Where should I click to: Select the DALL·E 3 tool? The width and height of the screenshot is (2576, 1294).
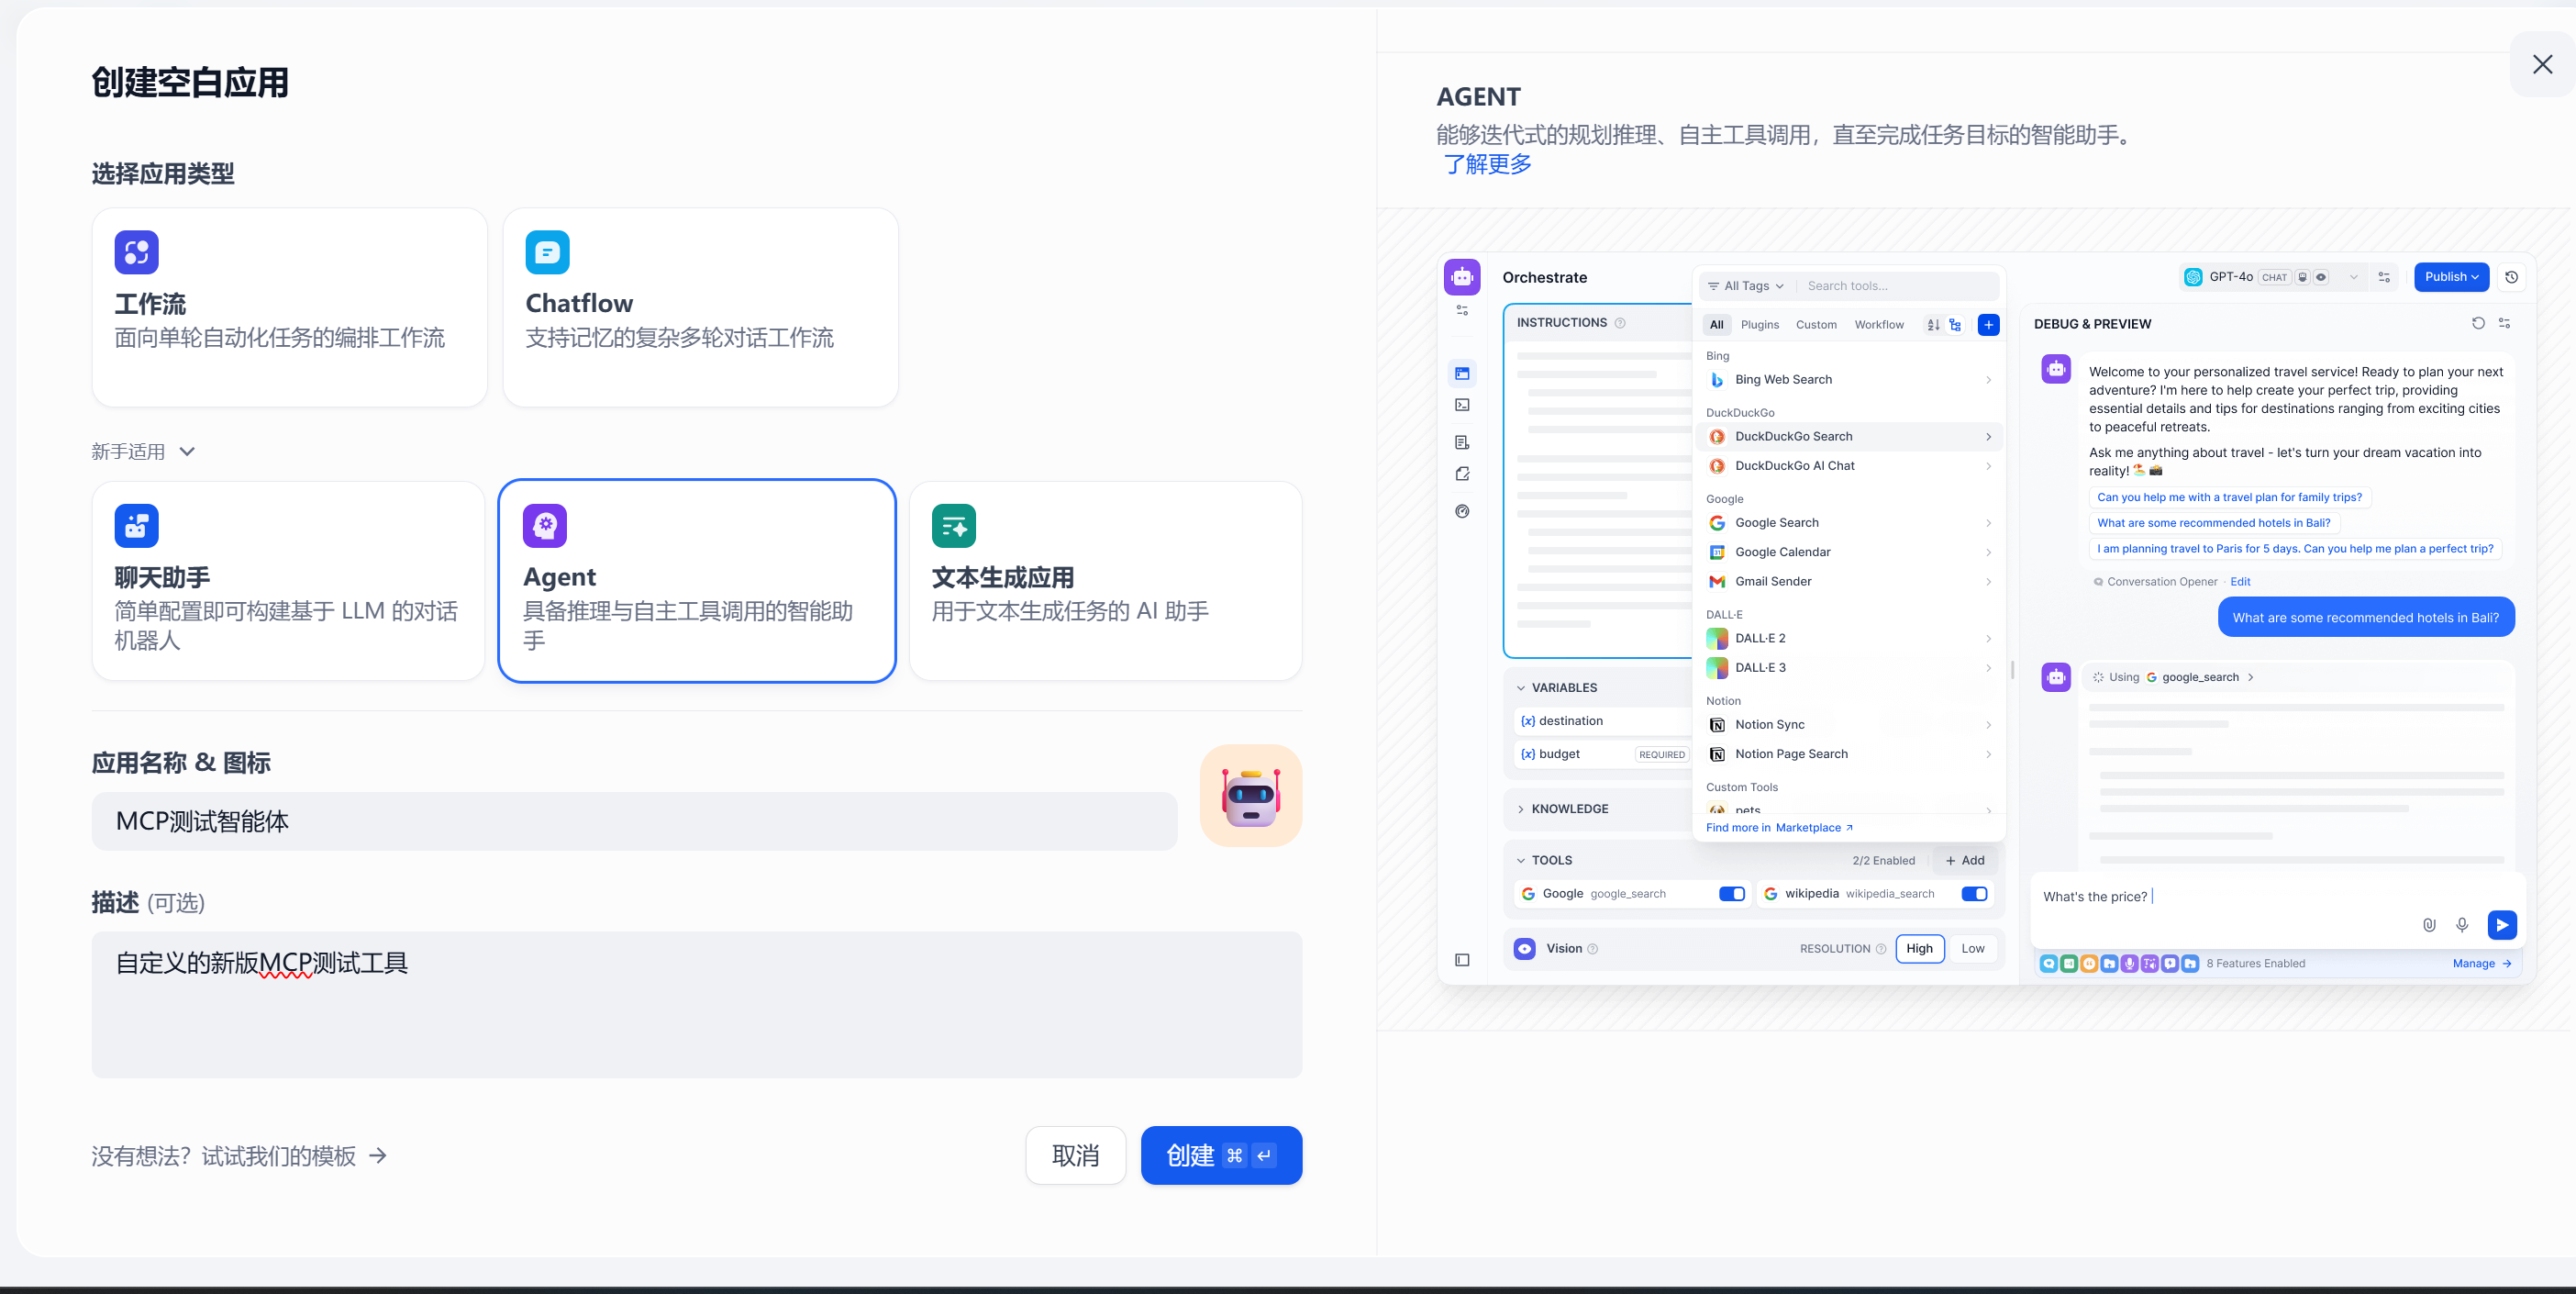point(1850,668)
